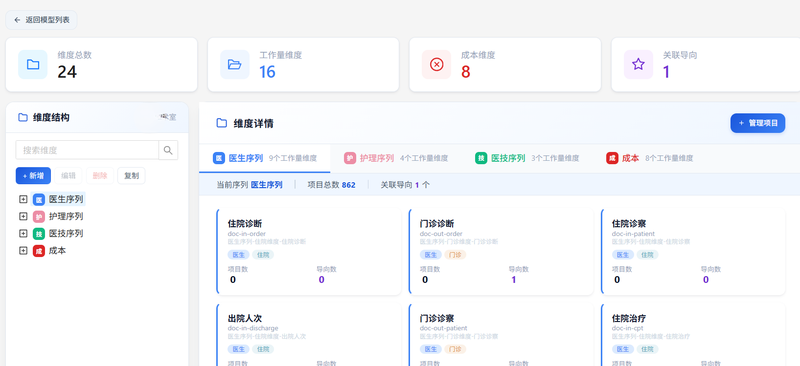
Task: Click the blue 新增 button
Action: (x=33, y=176)
